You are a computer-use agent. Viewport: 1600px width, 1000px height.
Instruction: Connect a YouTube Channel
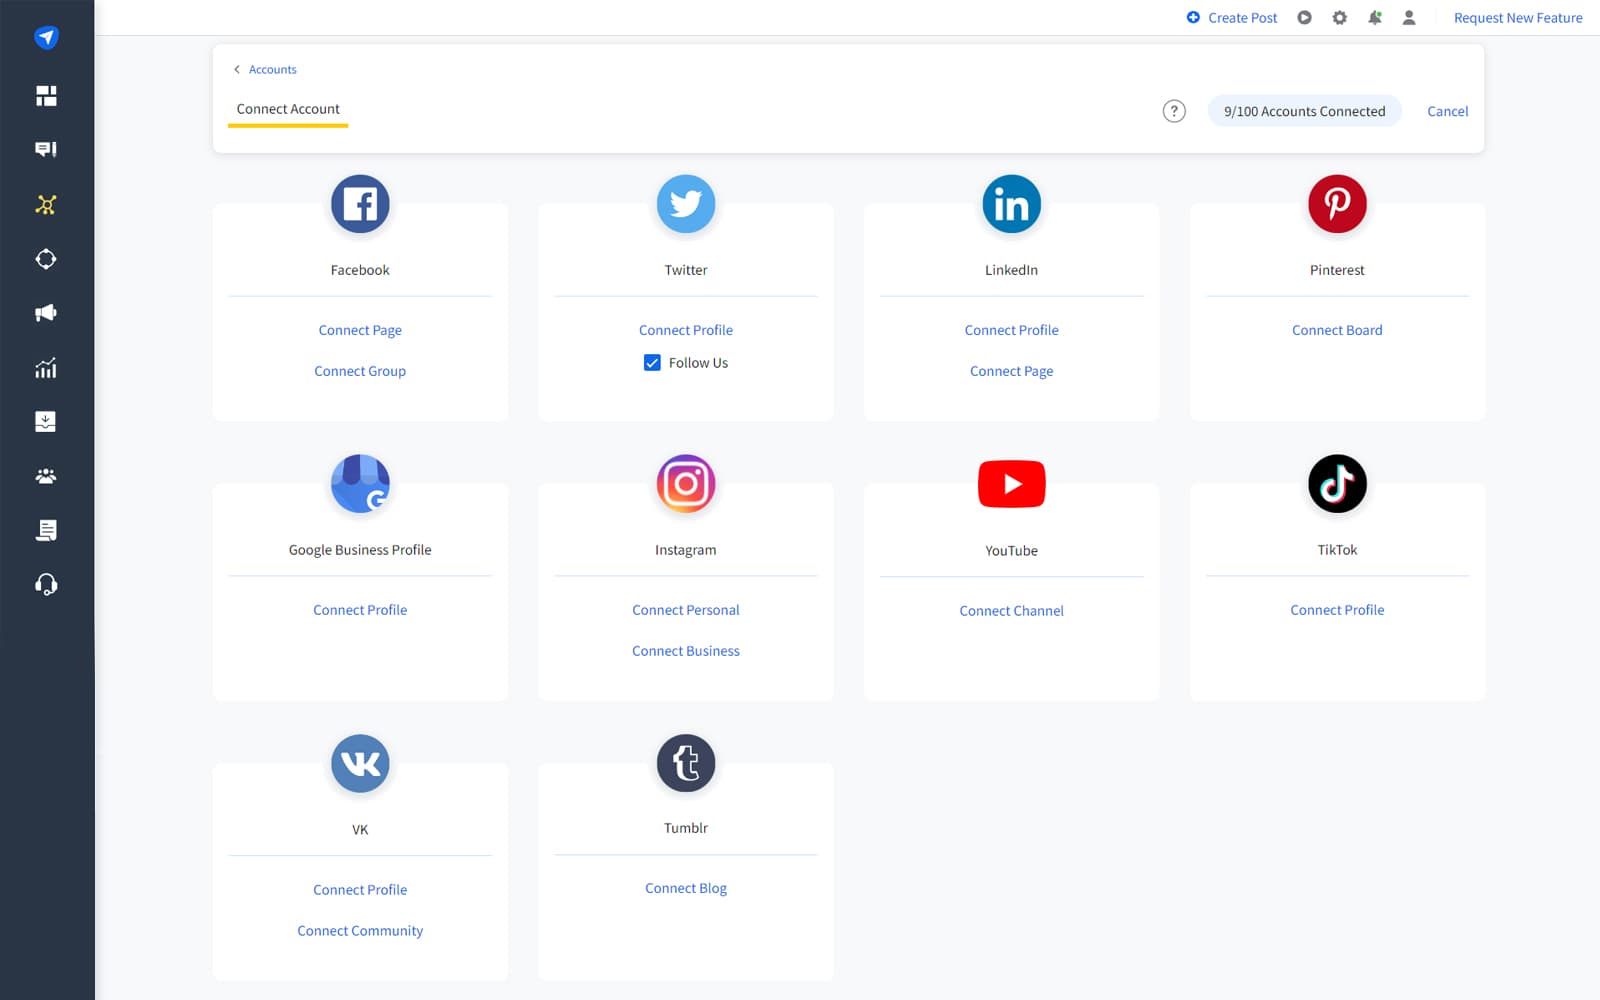[1011, 610]
